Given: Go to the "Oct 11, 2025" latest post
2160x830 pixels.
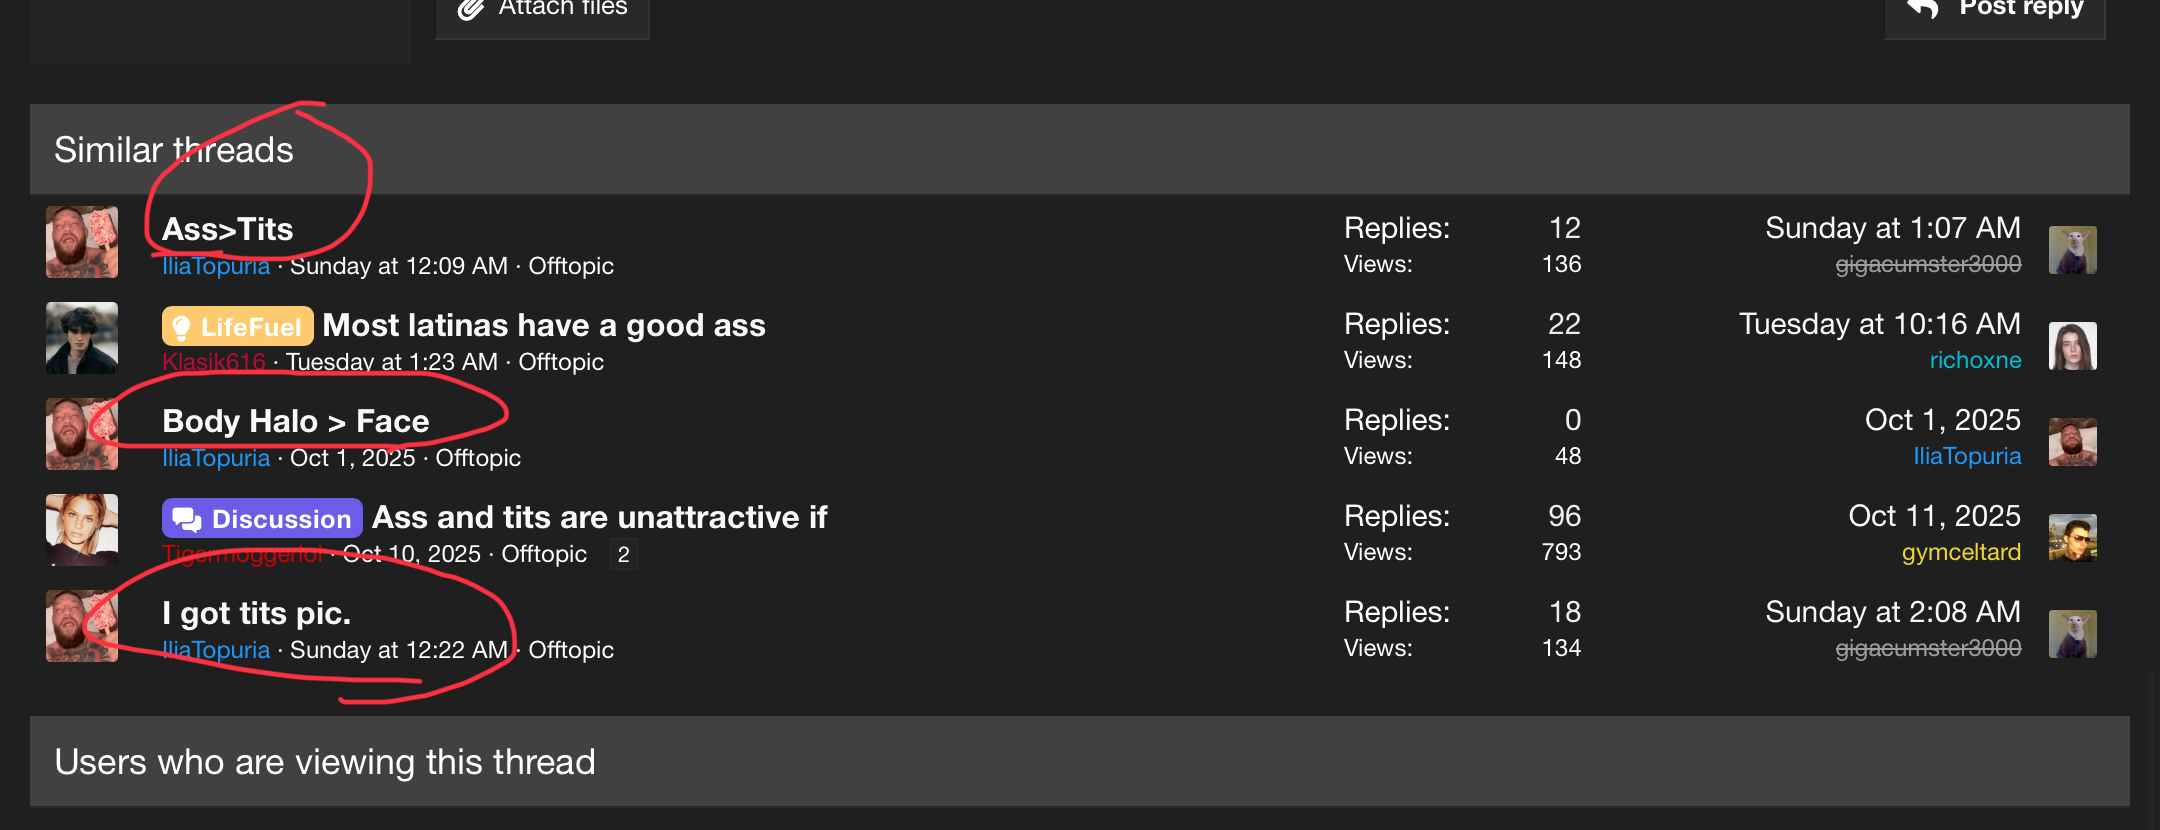Looking at the screenshot, I should pos(1934,516).
